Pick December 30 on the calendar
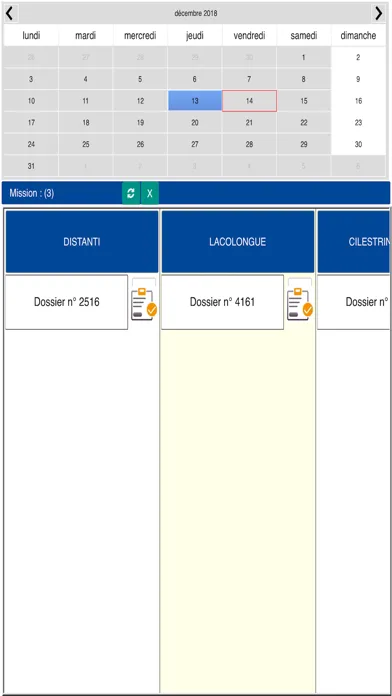This screenshot has width=392, height=696. [x=358, y=144]
